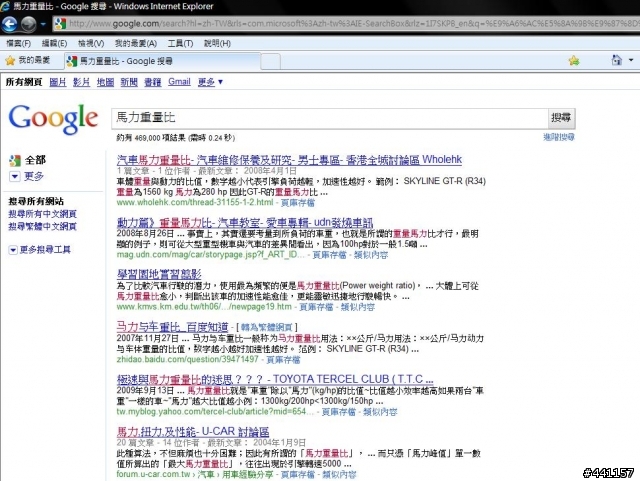The image size is (640, 481).
Task: Open the 學習園地實習剪影 result
Action: 159,274
